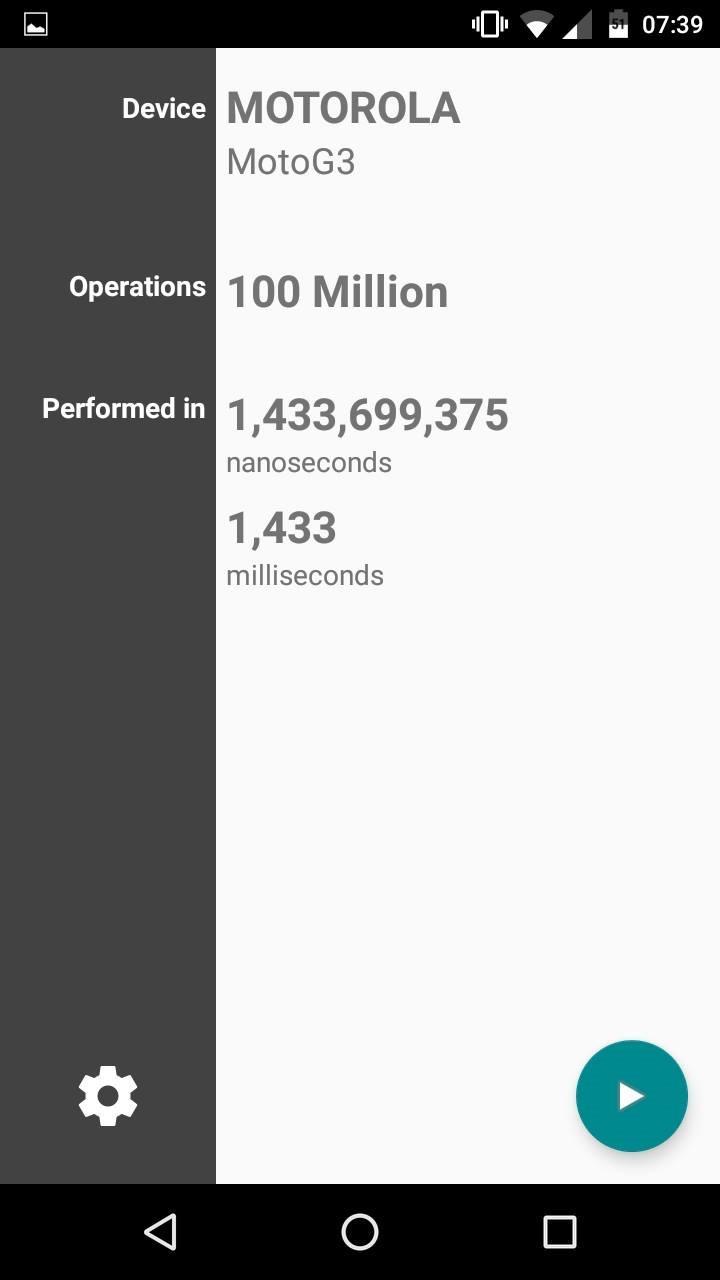Tap the image notification icon in status bar
Image resolution: width=720 pixels, height=1280 pixels.
point(36,24)
